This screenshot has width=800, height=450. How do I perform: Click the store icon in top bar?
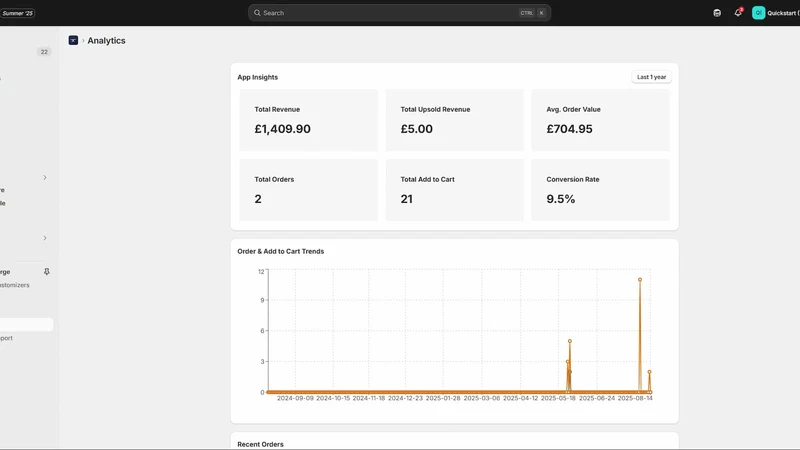pyautogui.click(x=717, y=13)
